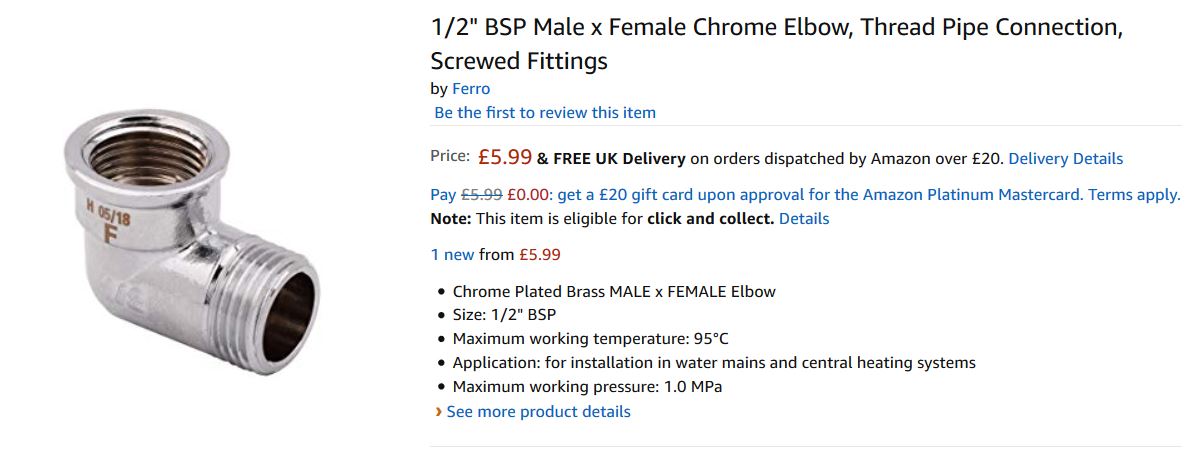
Task: Click the bold 'click and collect' text
Action: click(710, 219)
